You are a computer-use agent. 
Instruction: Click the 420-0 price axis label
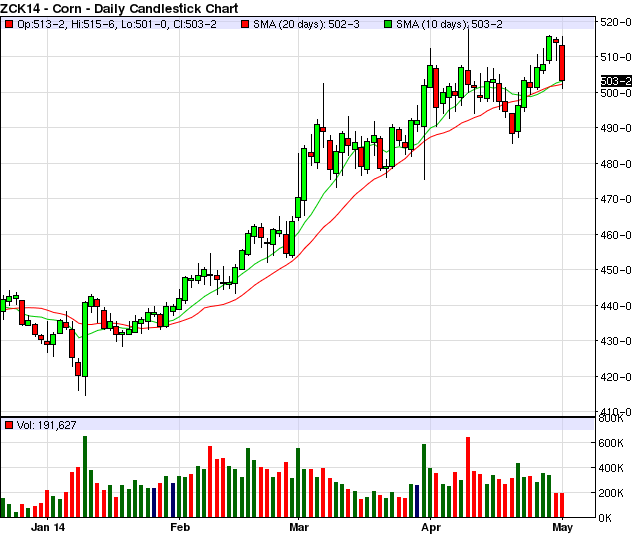616,377
